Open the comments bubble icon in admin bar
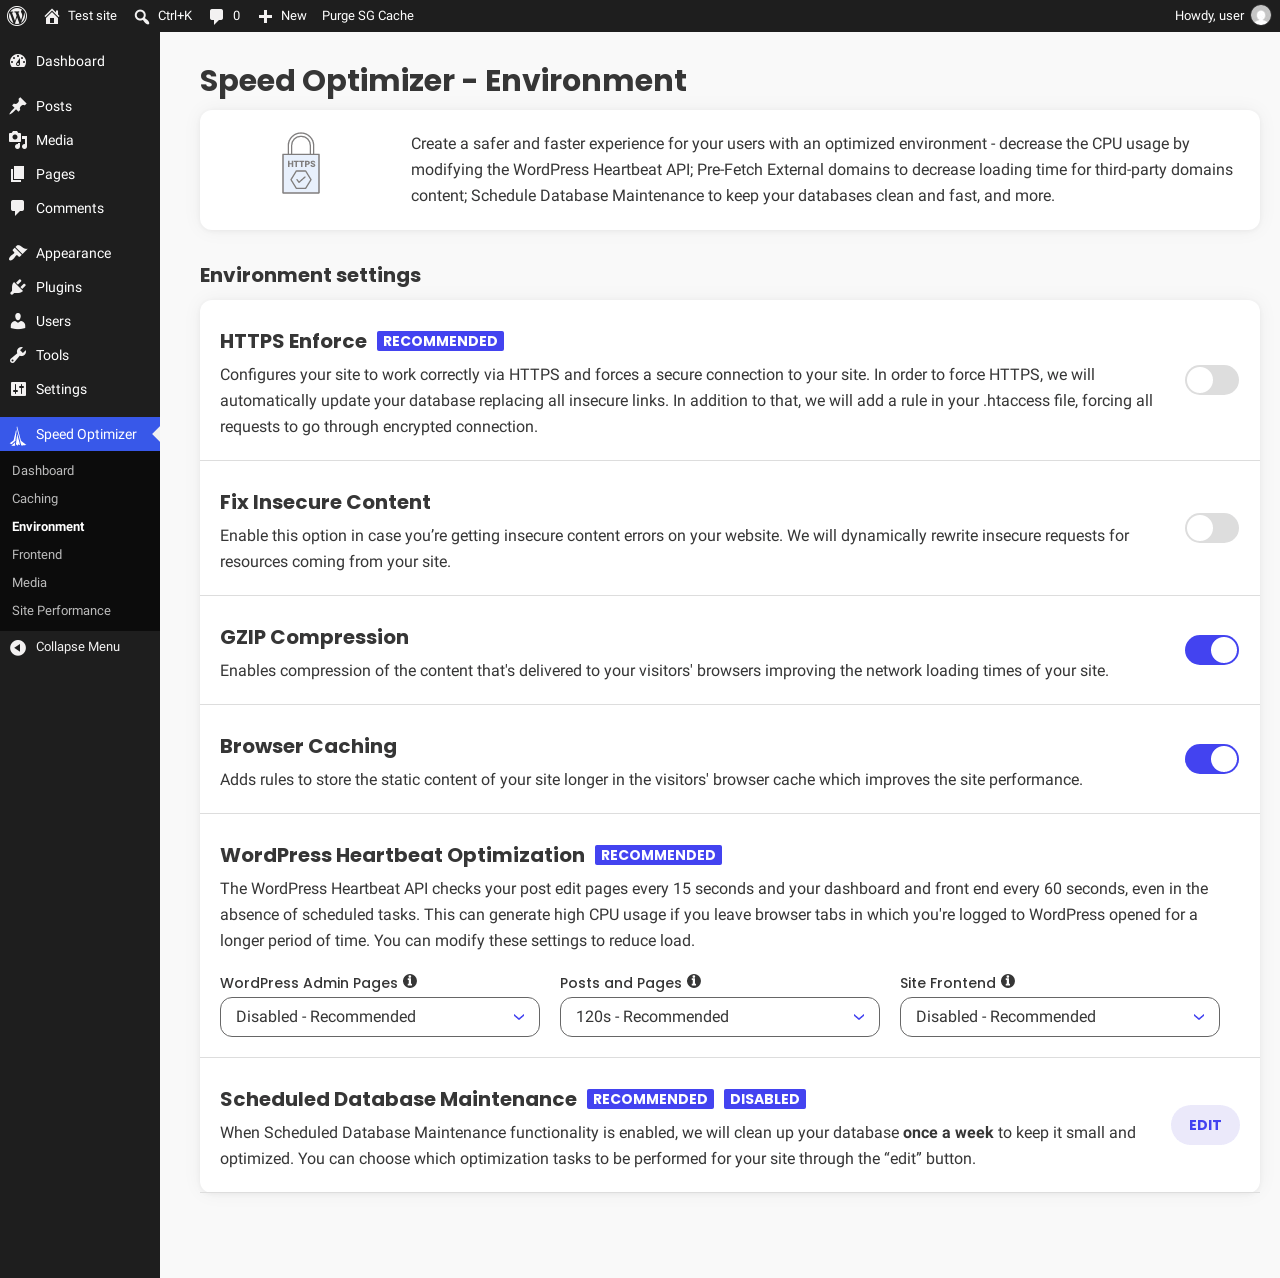This screenshot has height=1278, width=1280. [216, 16]
